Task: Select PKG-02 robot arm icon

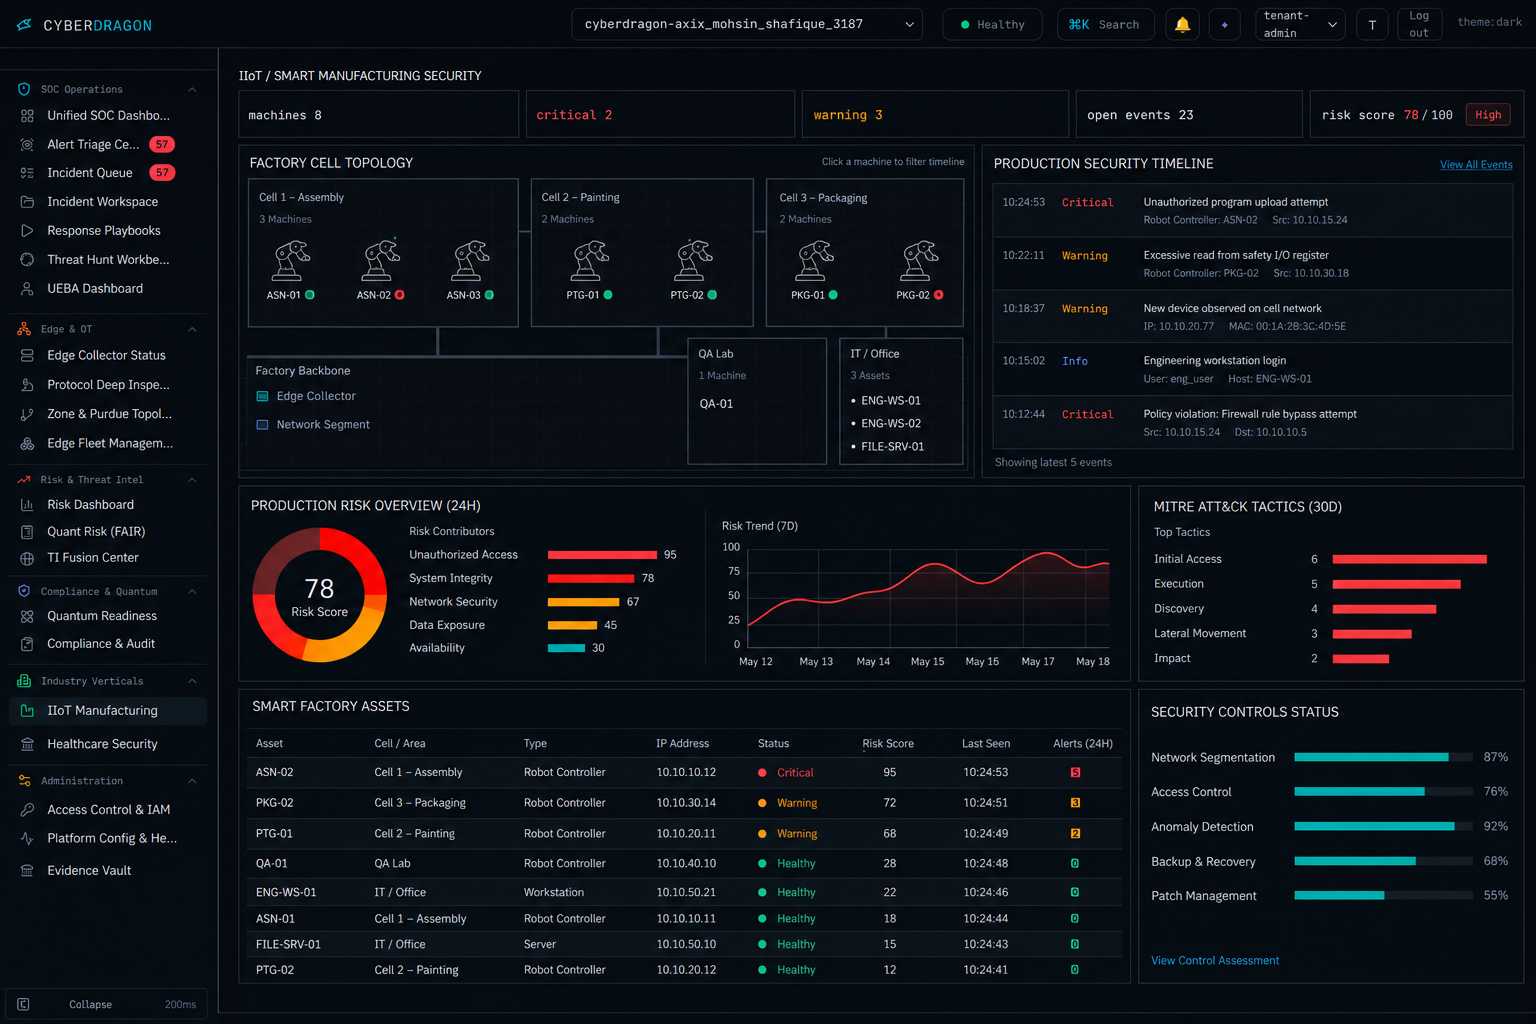Action: pos(920,260)
